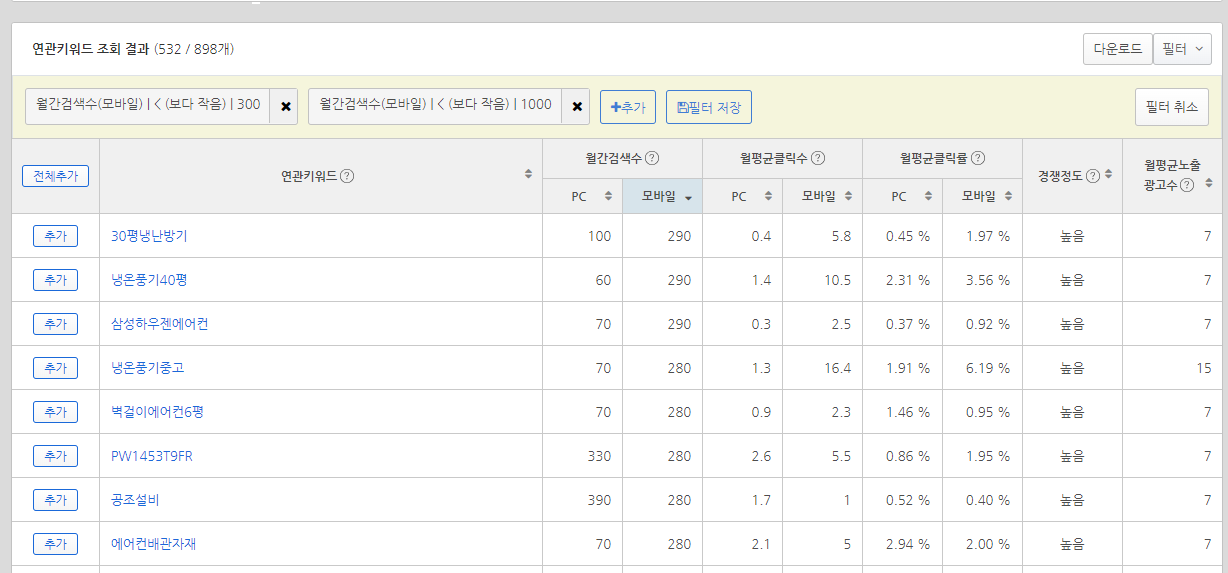The height and width of the screenshot is (573, 1228).
Task: Cancel filters with 필터 취소 button
Action: click(1171, 107)
